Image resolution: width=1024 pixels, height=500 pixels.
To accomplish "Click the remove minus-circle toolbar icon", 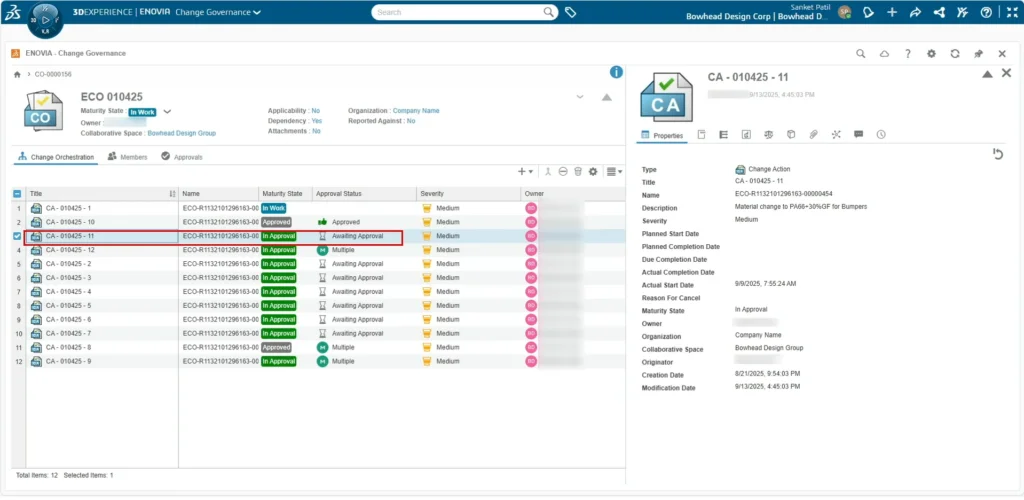I will coord(563,171).
